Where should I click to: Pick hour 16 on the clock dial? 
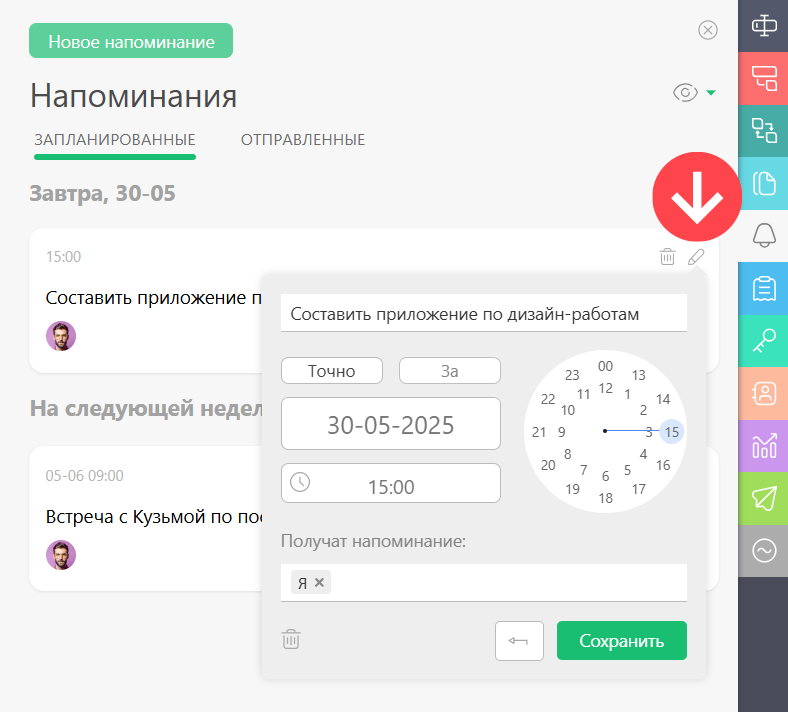pyautogui.click(x=663, y=465)
